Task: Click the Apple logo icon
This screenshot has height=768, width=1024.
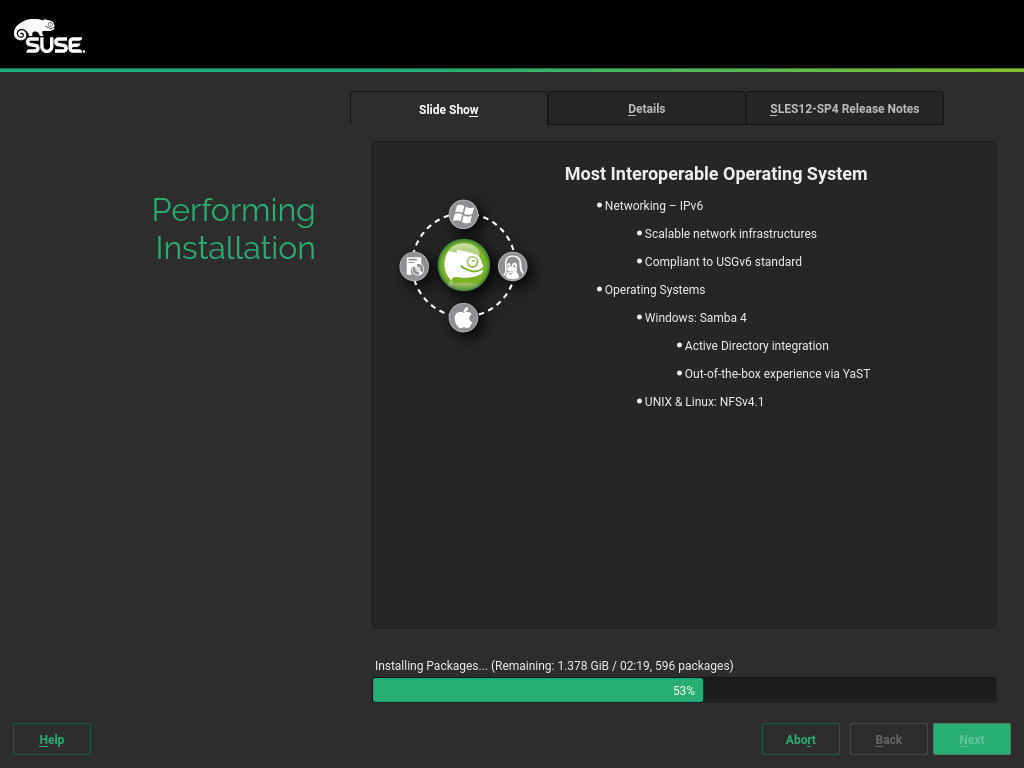Action: click(x=463, y=318)
